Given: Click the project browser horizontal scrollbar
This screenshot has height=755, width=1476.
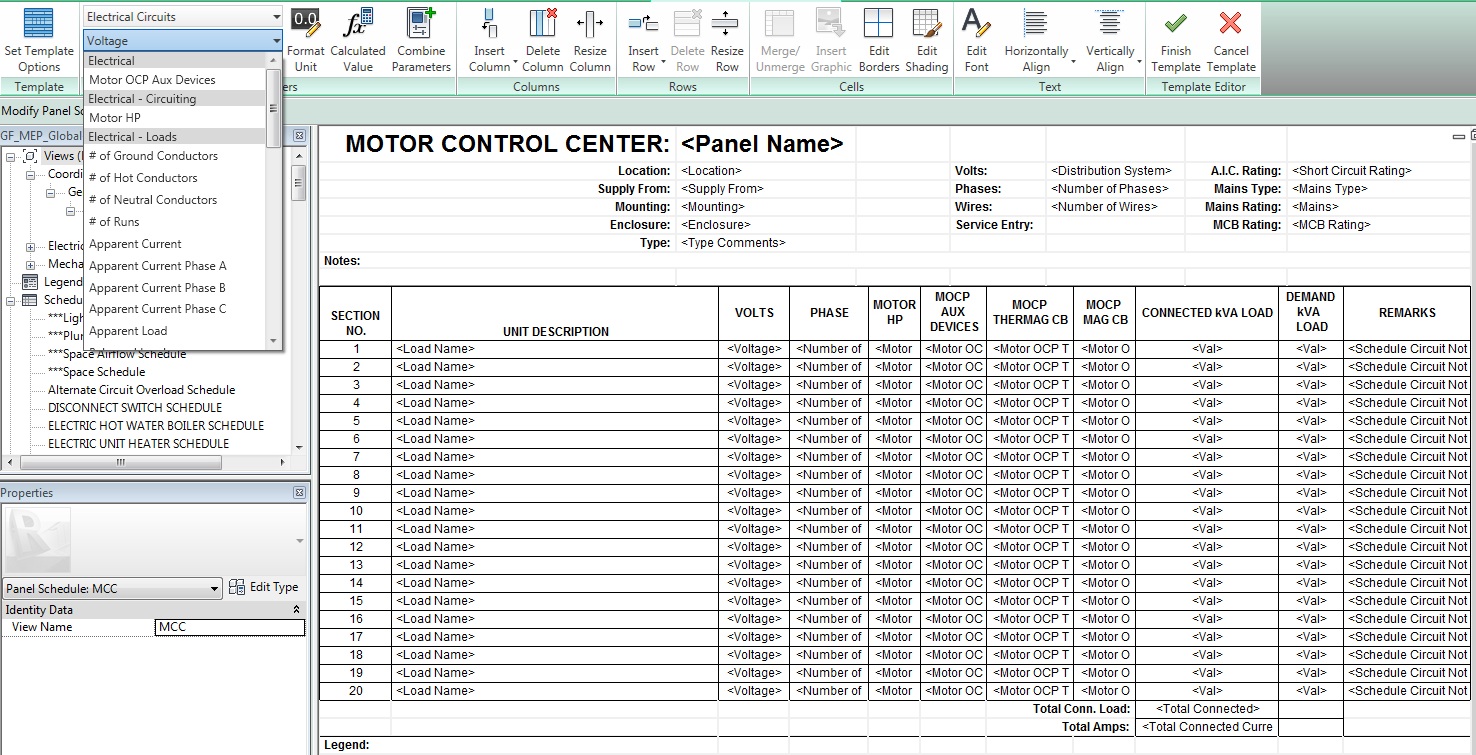Looking at the screenshot, I should pyautogui.click(x=120, y=463).
